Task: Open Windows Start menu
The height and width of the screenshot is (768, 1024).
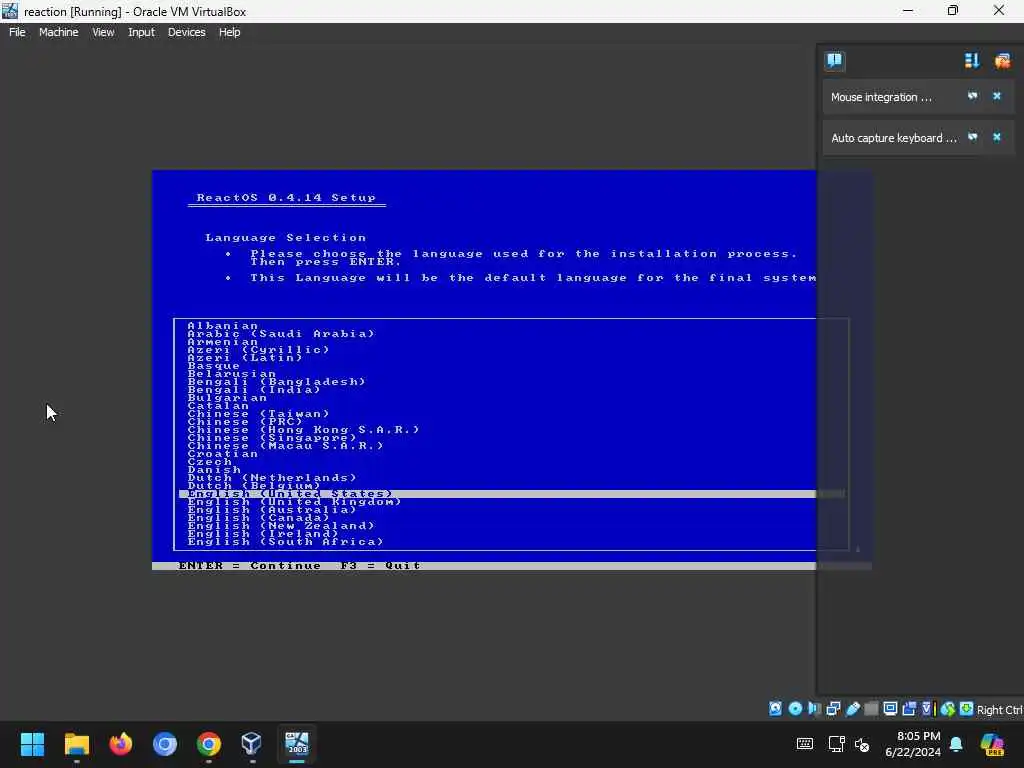Action: 32,744
